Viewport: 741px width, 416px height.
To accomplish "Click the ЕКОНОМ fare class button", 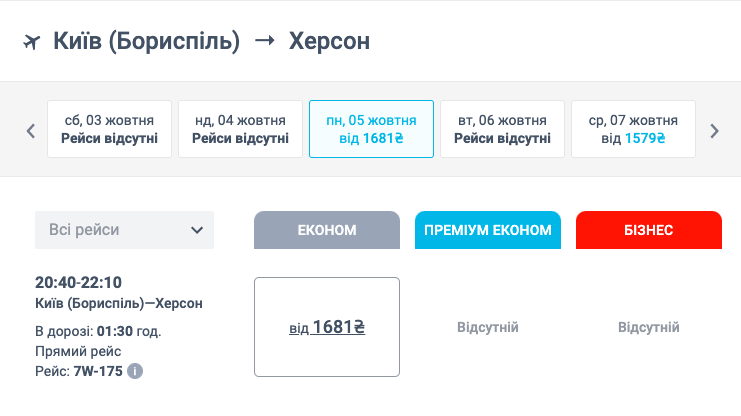I will pos(327,230).
